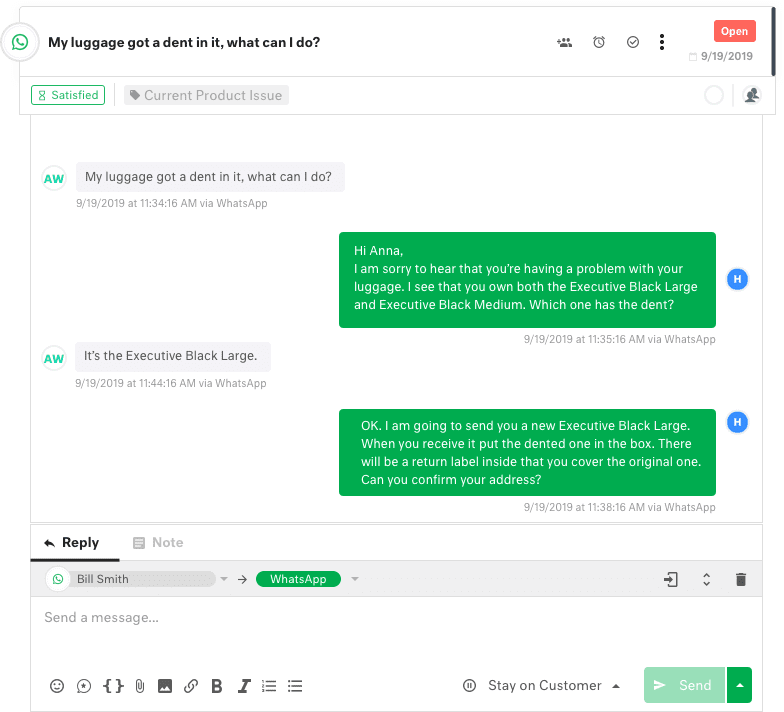Click the red Open status button
The image size is (784, 712).
[734, 31]
